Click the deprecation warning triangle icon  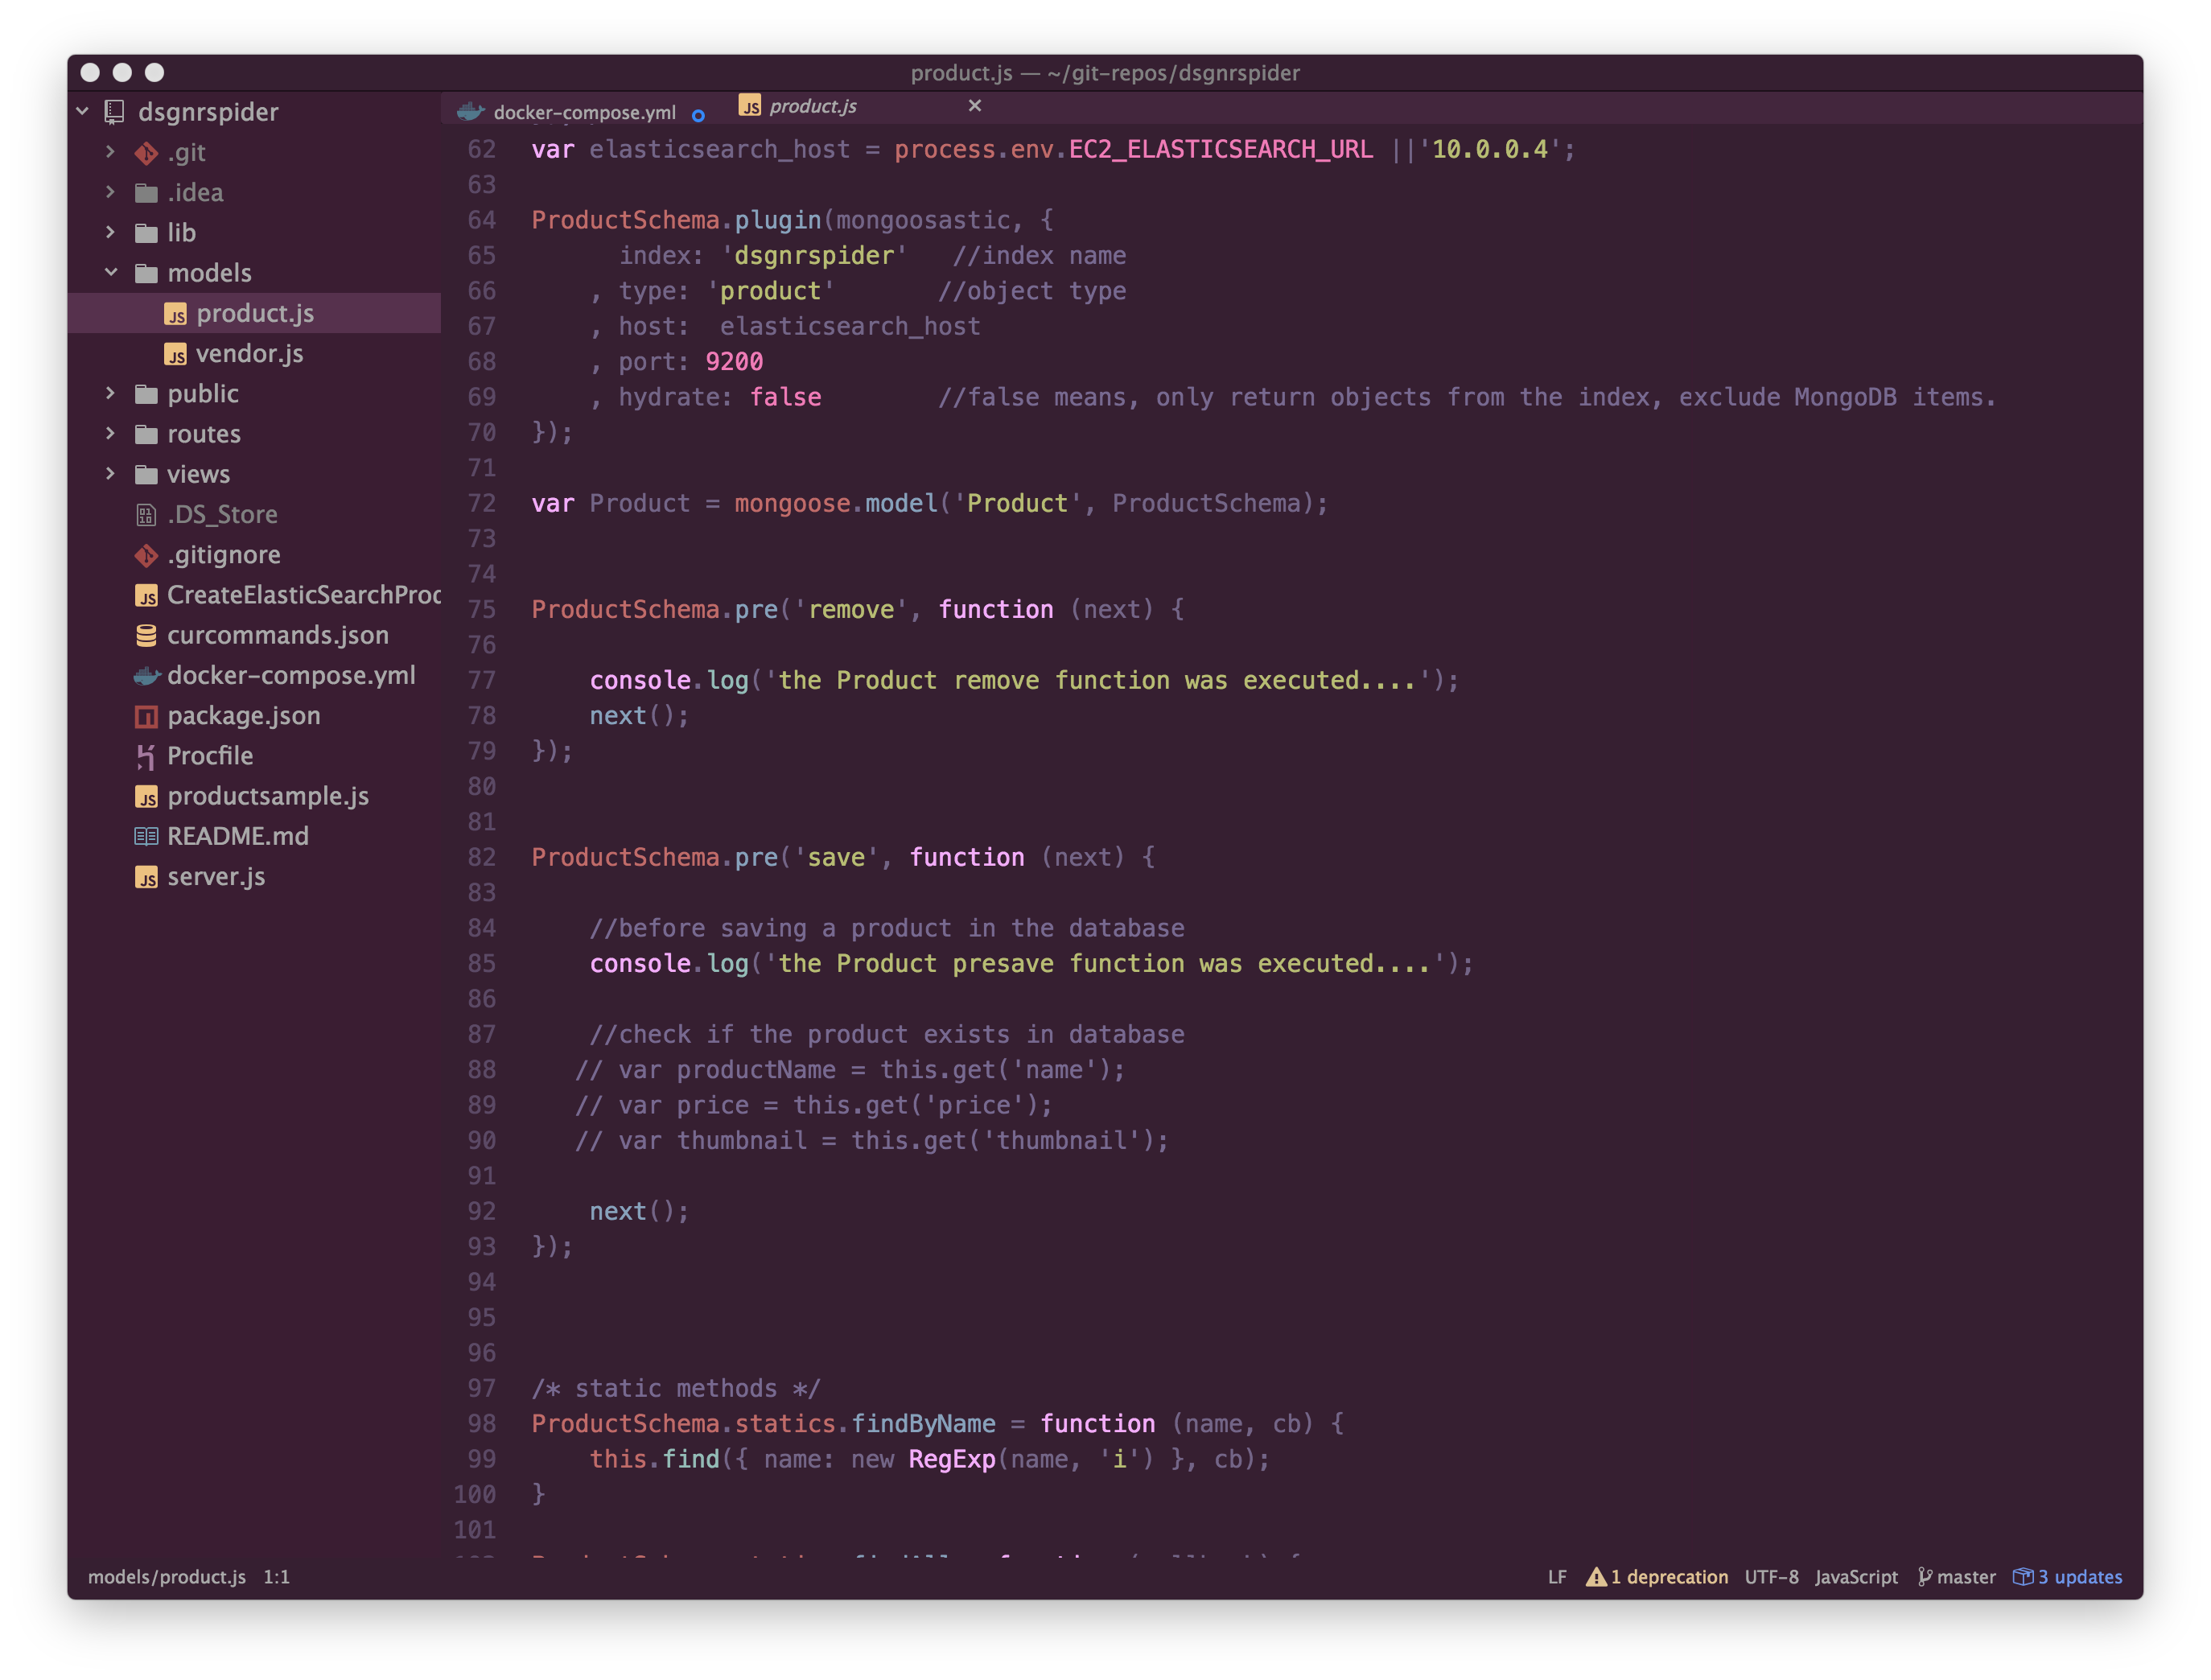[x=1596, y=1576]
